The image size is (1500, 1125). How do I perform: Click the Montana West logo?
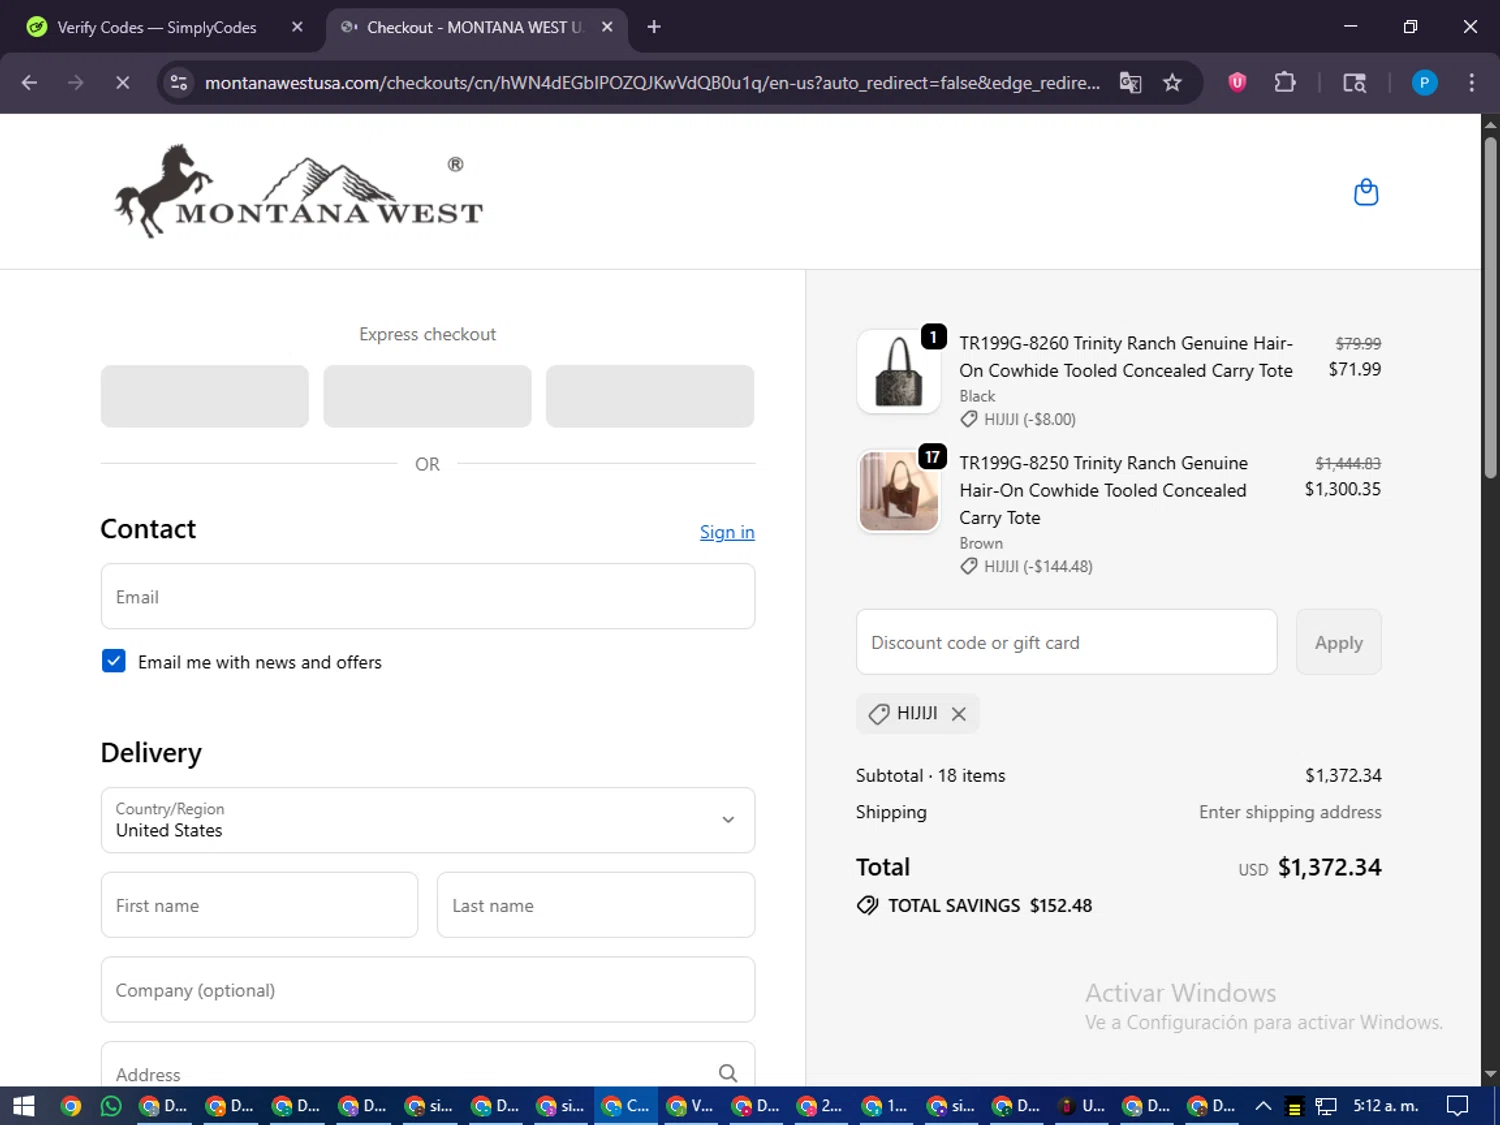pyautogui.click(x=299, y=191)
